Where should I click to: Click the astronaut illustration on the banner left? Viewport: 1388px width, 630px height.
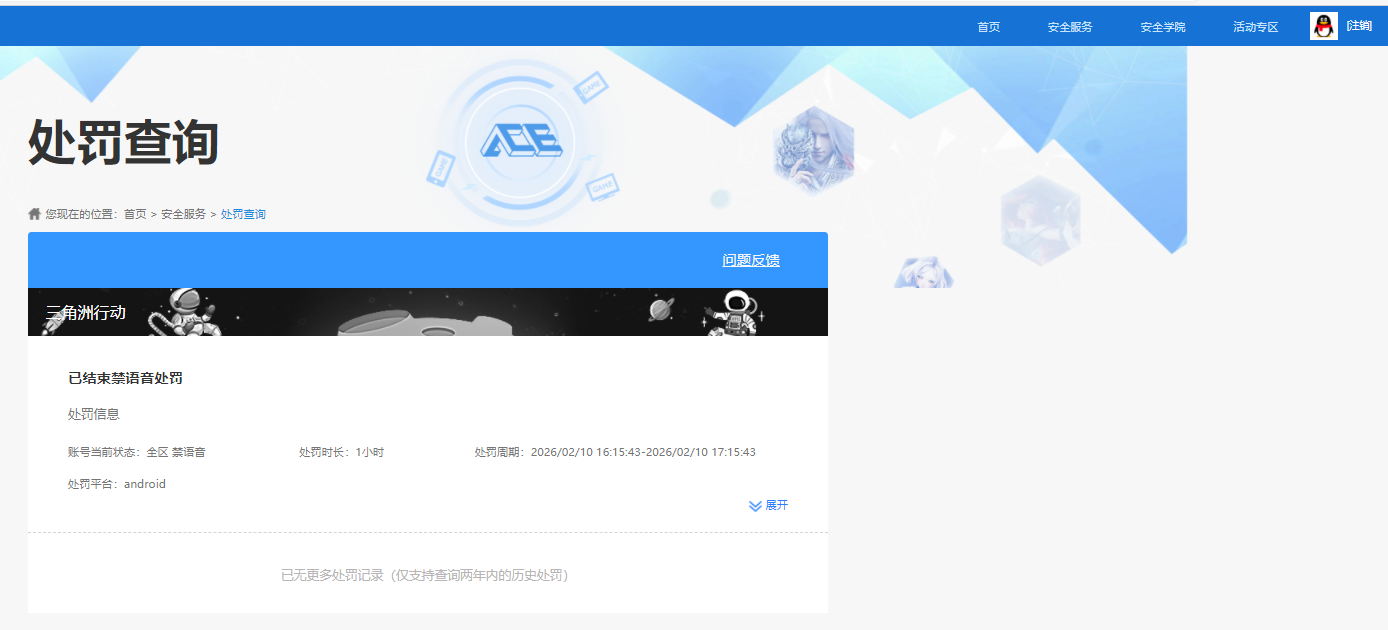(x=185, y=310)
